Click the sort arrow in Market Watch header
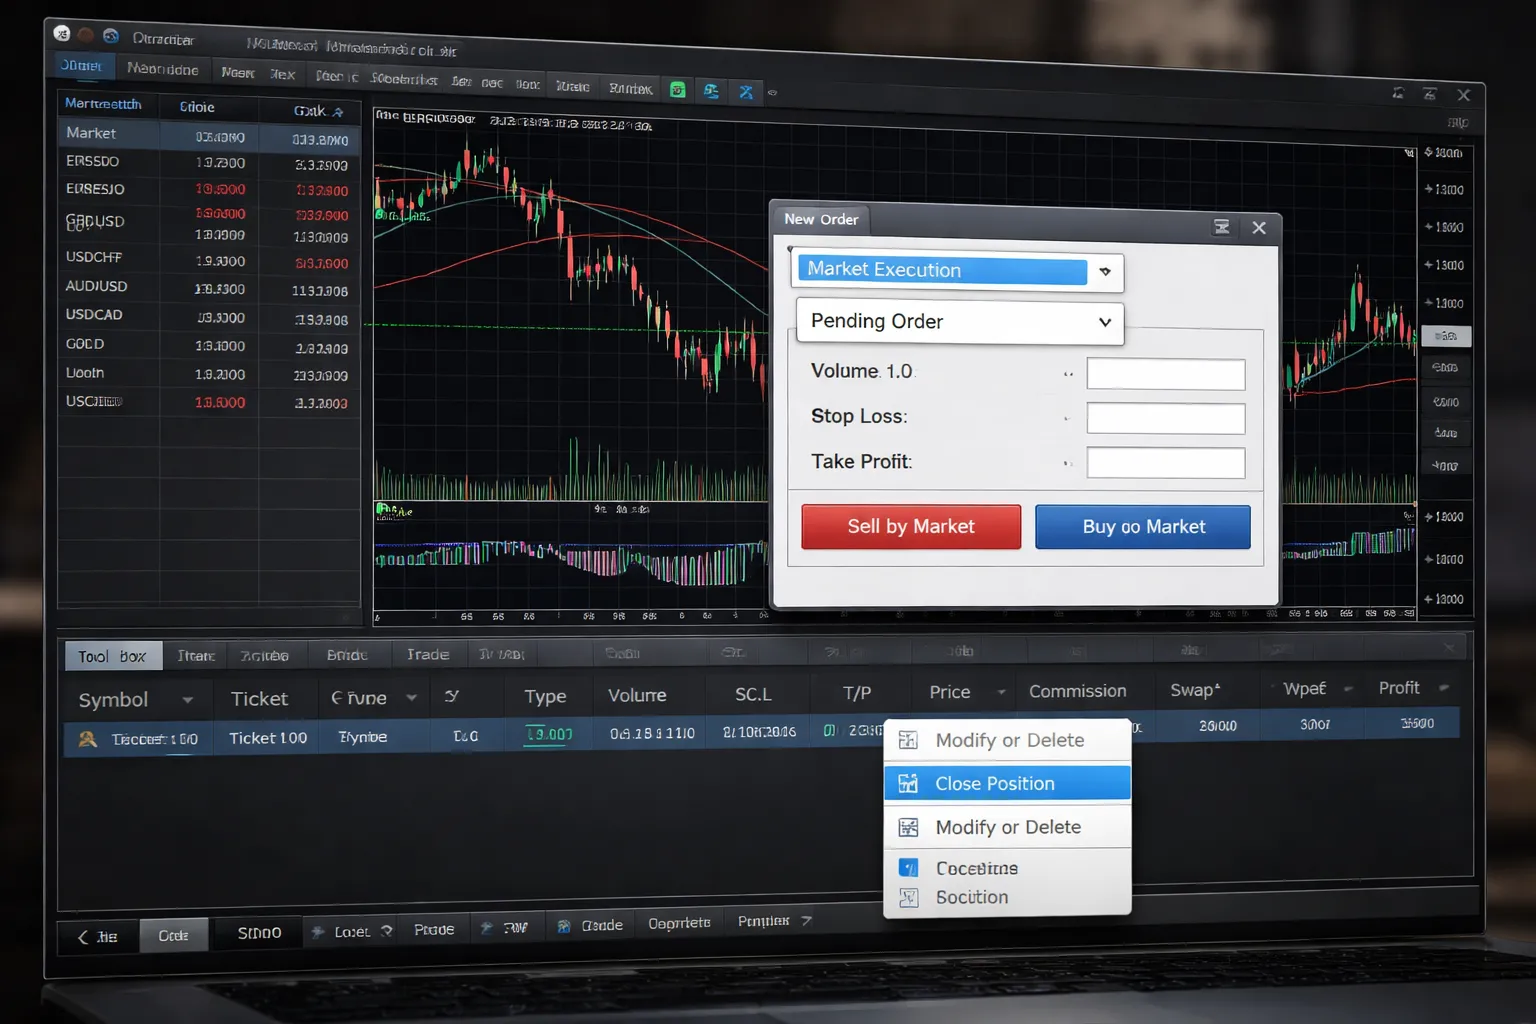Image resolution: width=1536 pixels, height=1024 pixels. click(338, 112)
